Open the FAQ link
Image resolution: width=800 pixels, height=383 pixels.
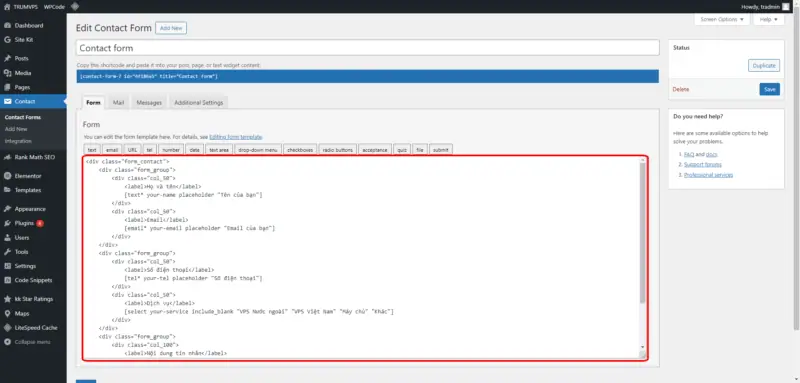pos(689,154)
